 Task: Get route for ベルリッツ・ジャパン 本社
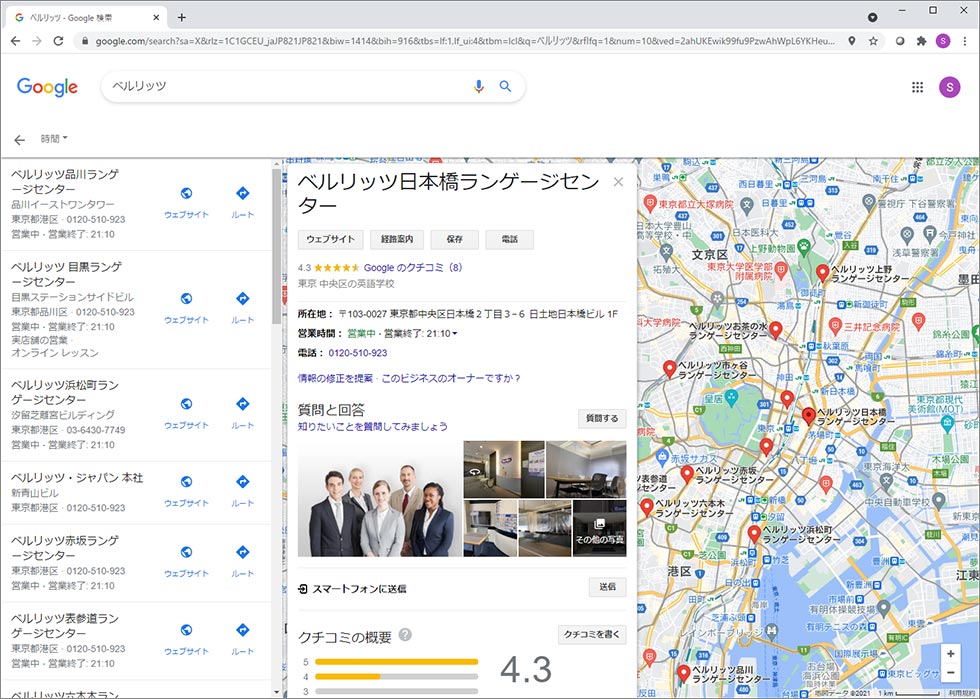(x=242, y=481)
